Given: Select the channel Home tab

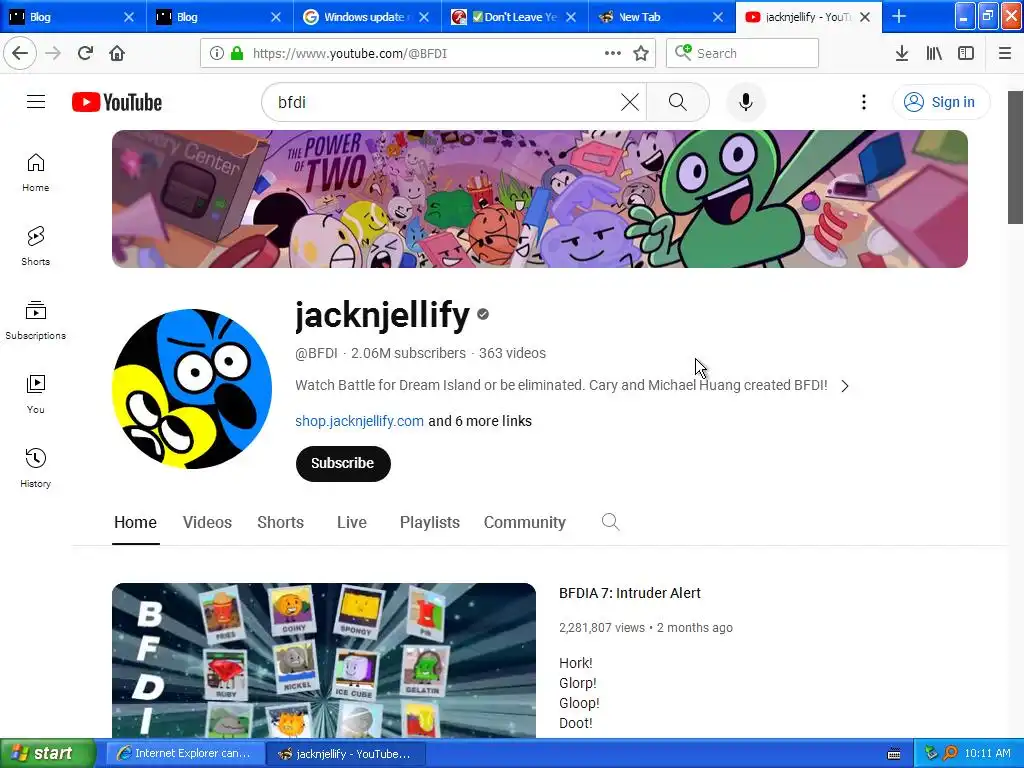Looking at the screenshot, I should [135, 522].
